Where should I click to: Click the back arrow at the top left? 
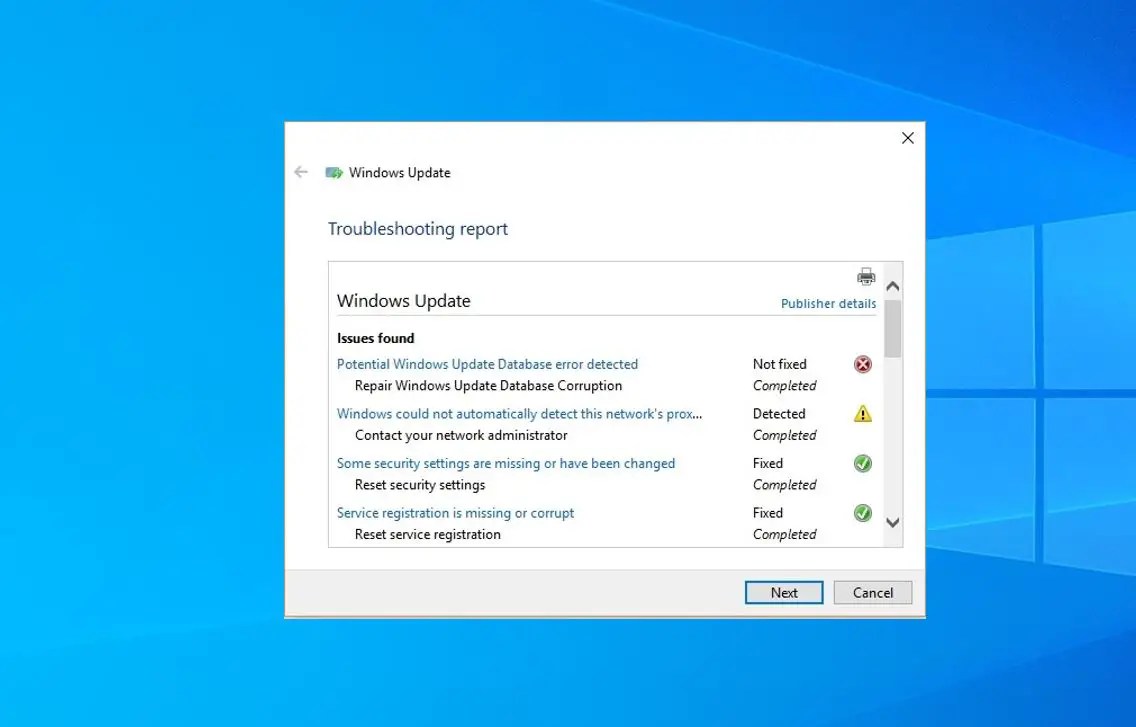(300, 171)
